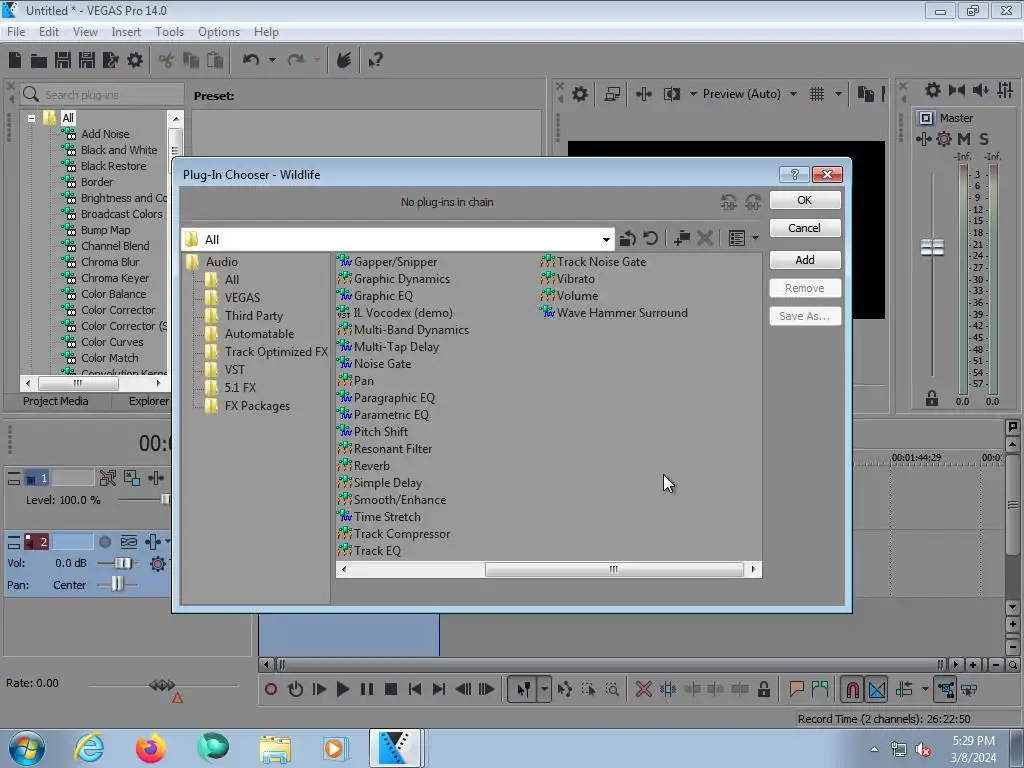Click Add button in Plug-In Chooser
This screenshot has height=768, width=1024.
point(805,260)
